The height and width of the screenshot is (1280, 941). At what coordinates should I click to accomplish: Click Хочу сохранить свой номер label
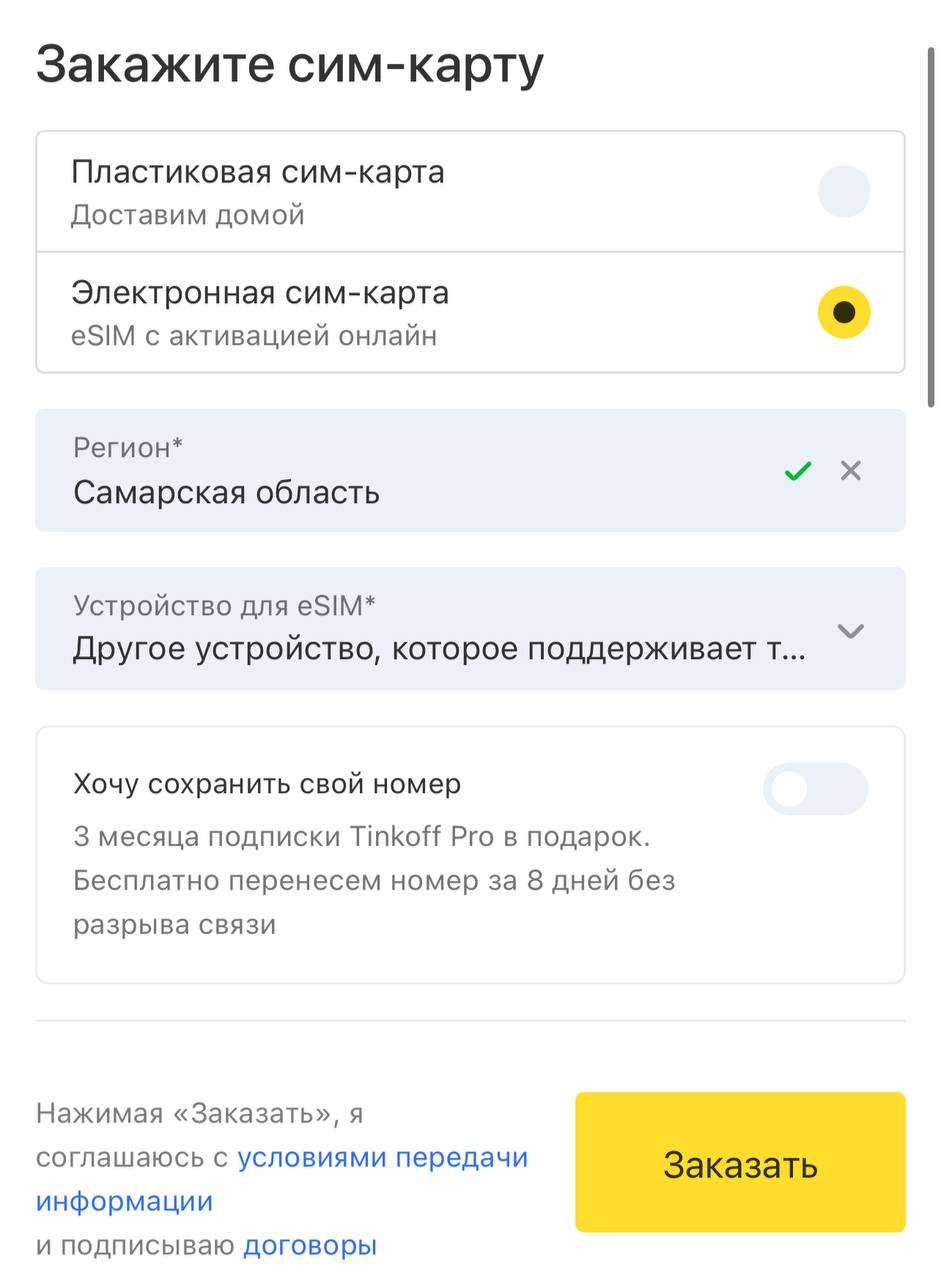click(x=265, y=784)
